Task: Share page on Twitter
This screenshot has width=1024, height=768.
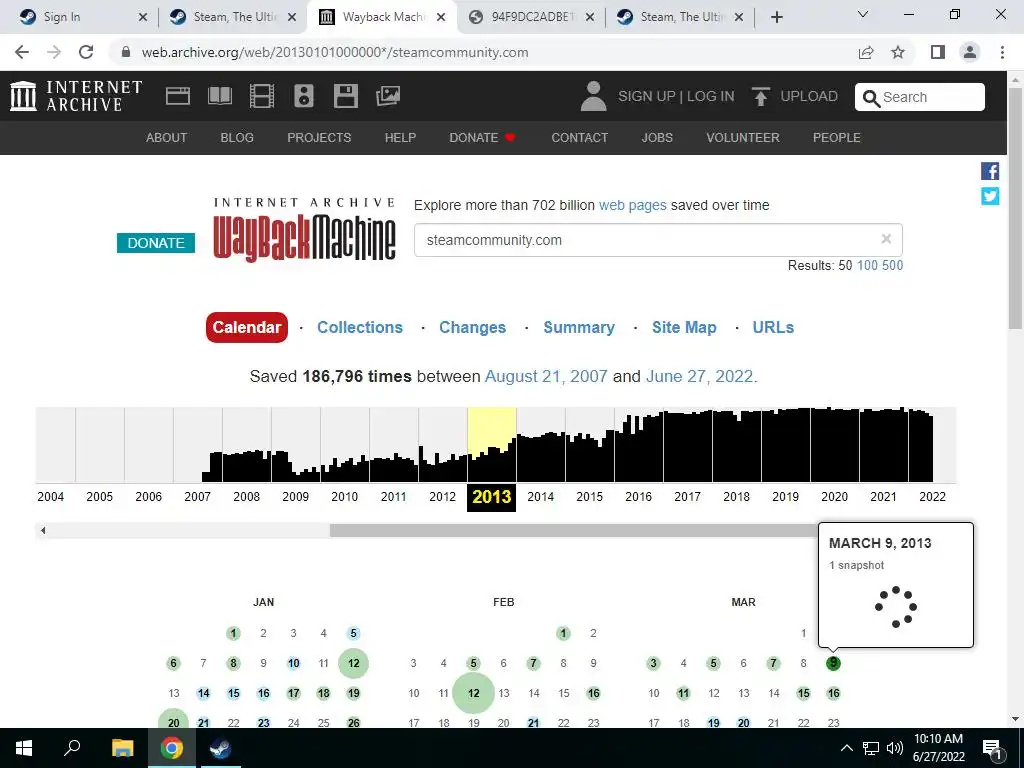Action: (990, 196)
